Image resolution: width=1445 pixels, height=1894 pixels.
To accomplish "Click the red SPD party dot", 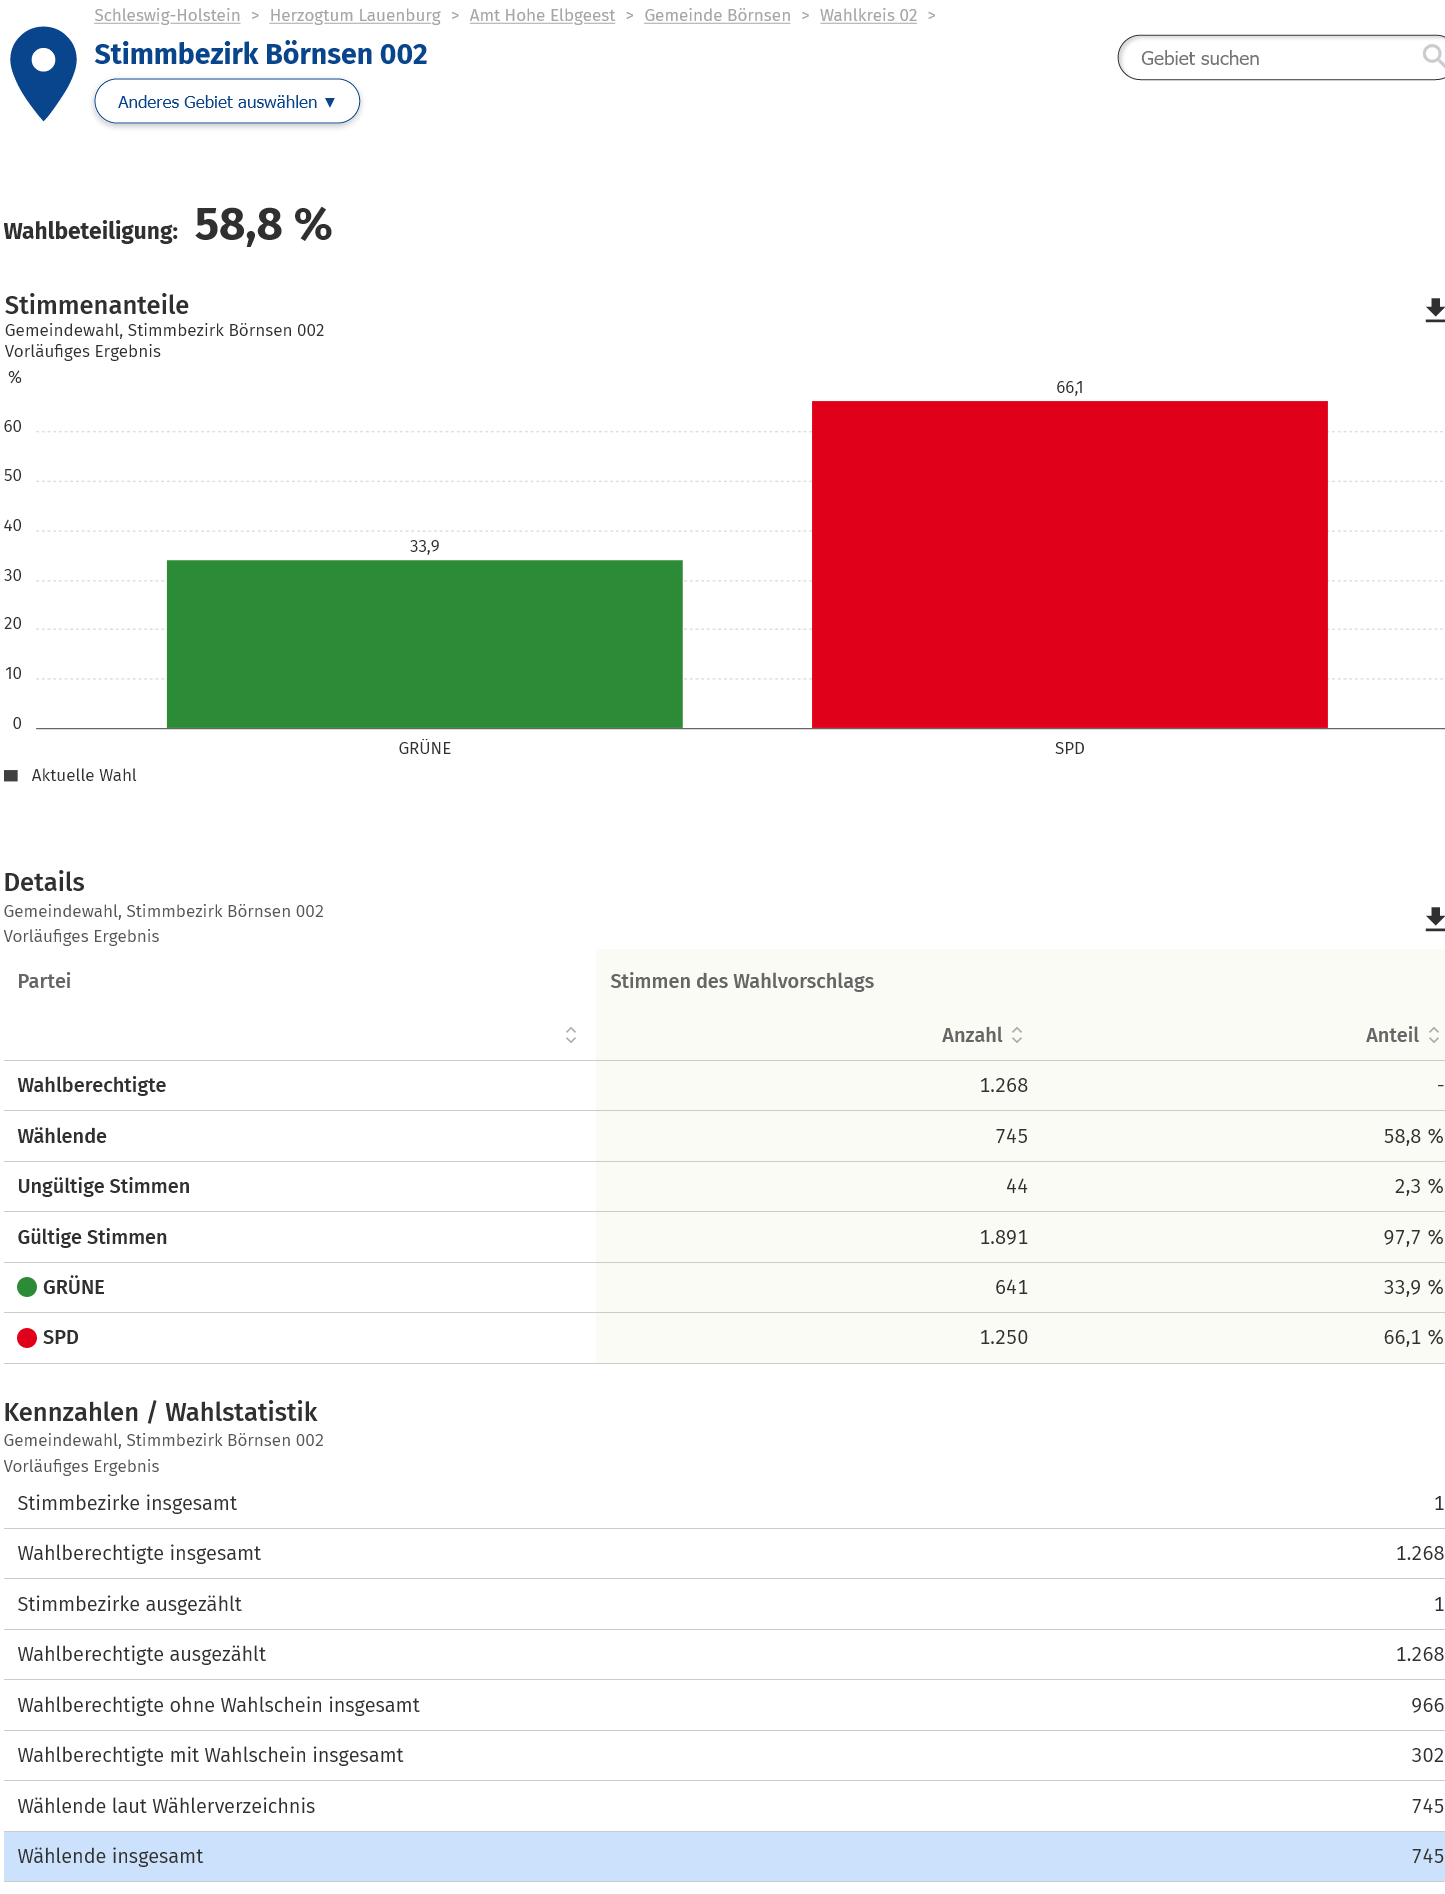I will coord(27,1338).
